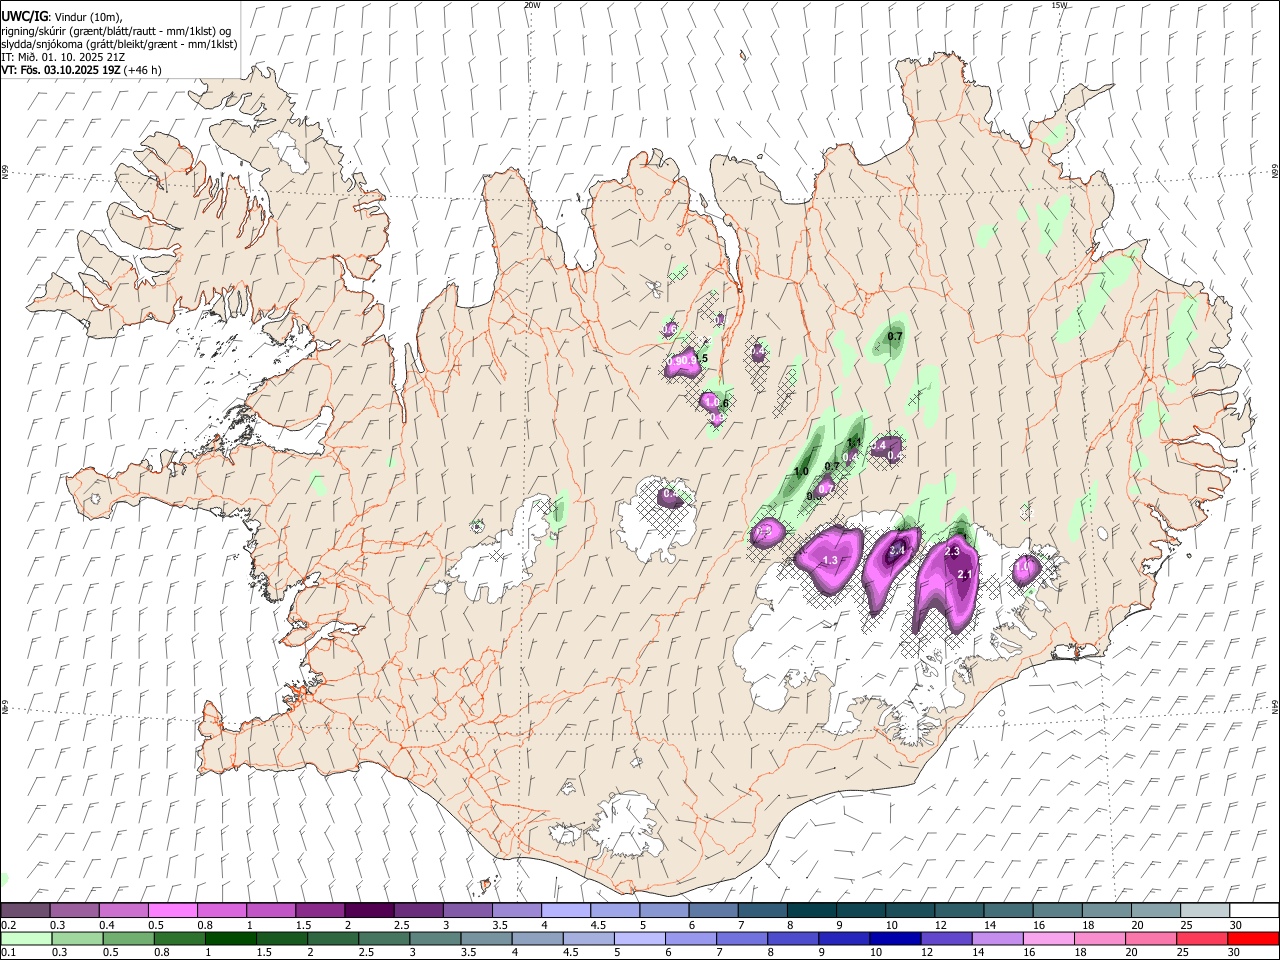The width and height of the screenshot is (1280, 960).
Task: Click the '0.1' label in the lower legend row
Action: (9, 953)
